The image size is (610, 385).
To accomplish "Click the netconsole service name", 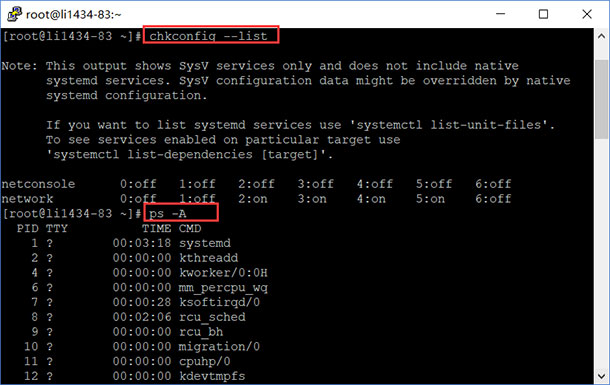I will click(38, 184).
